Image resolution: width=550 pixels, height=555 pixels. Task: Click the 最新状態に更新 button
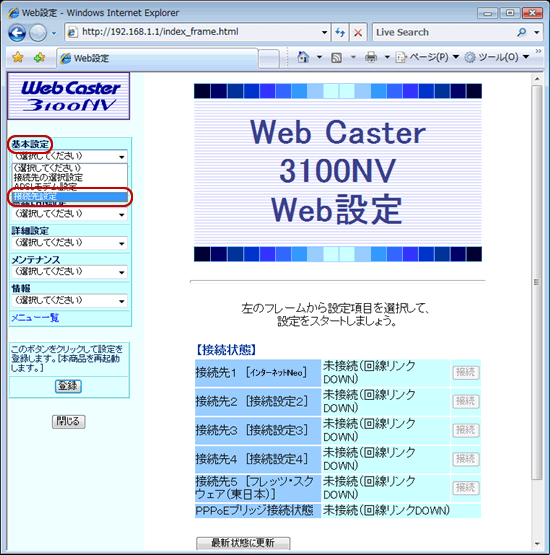pos(243,543)
